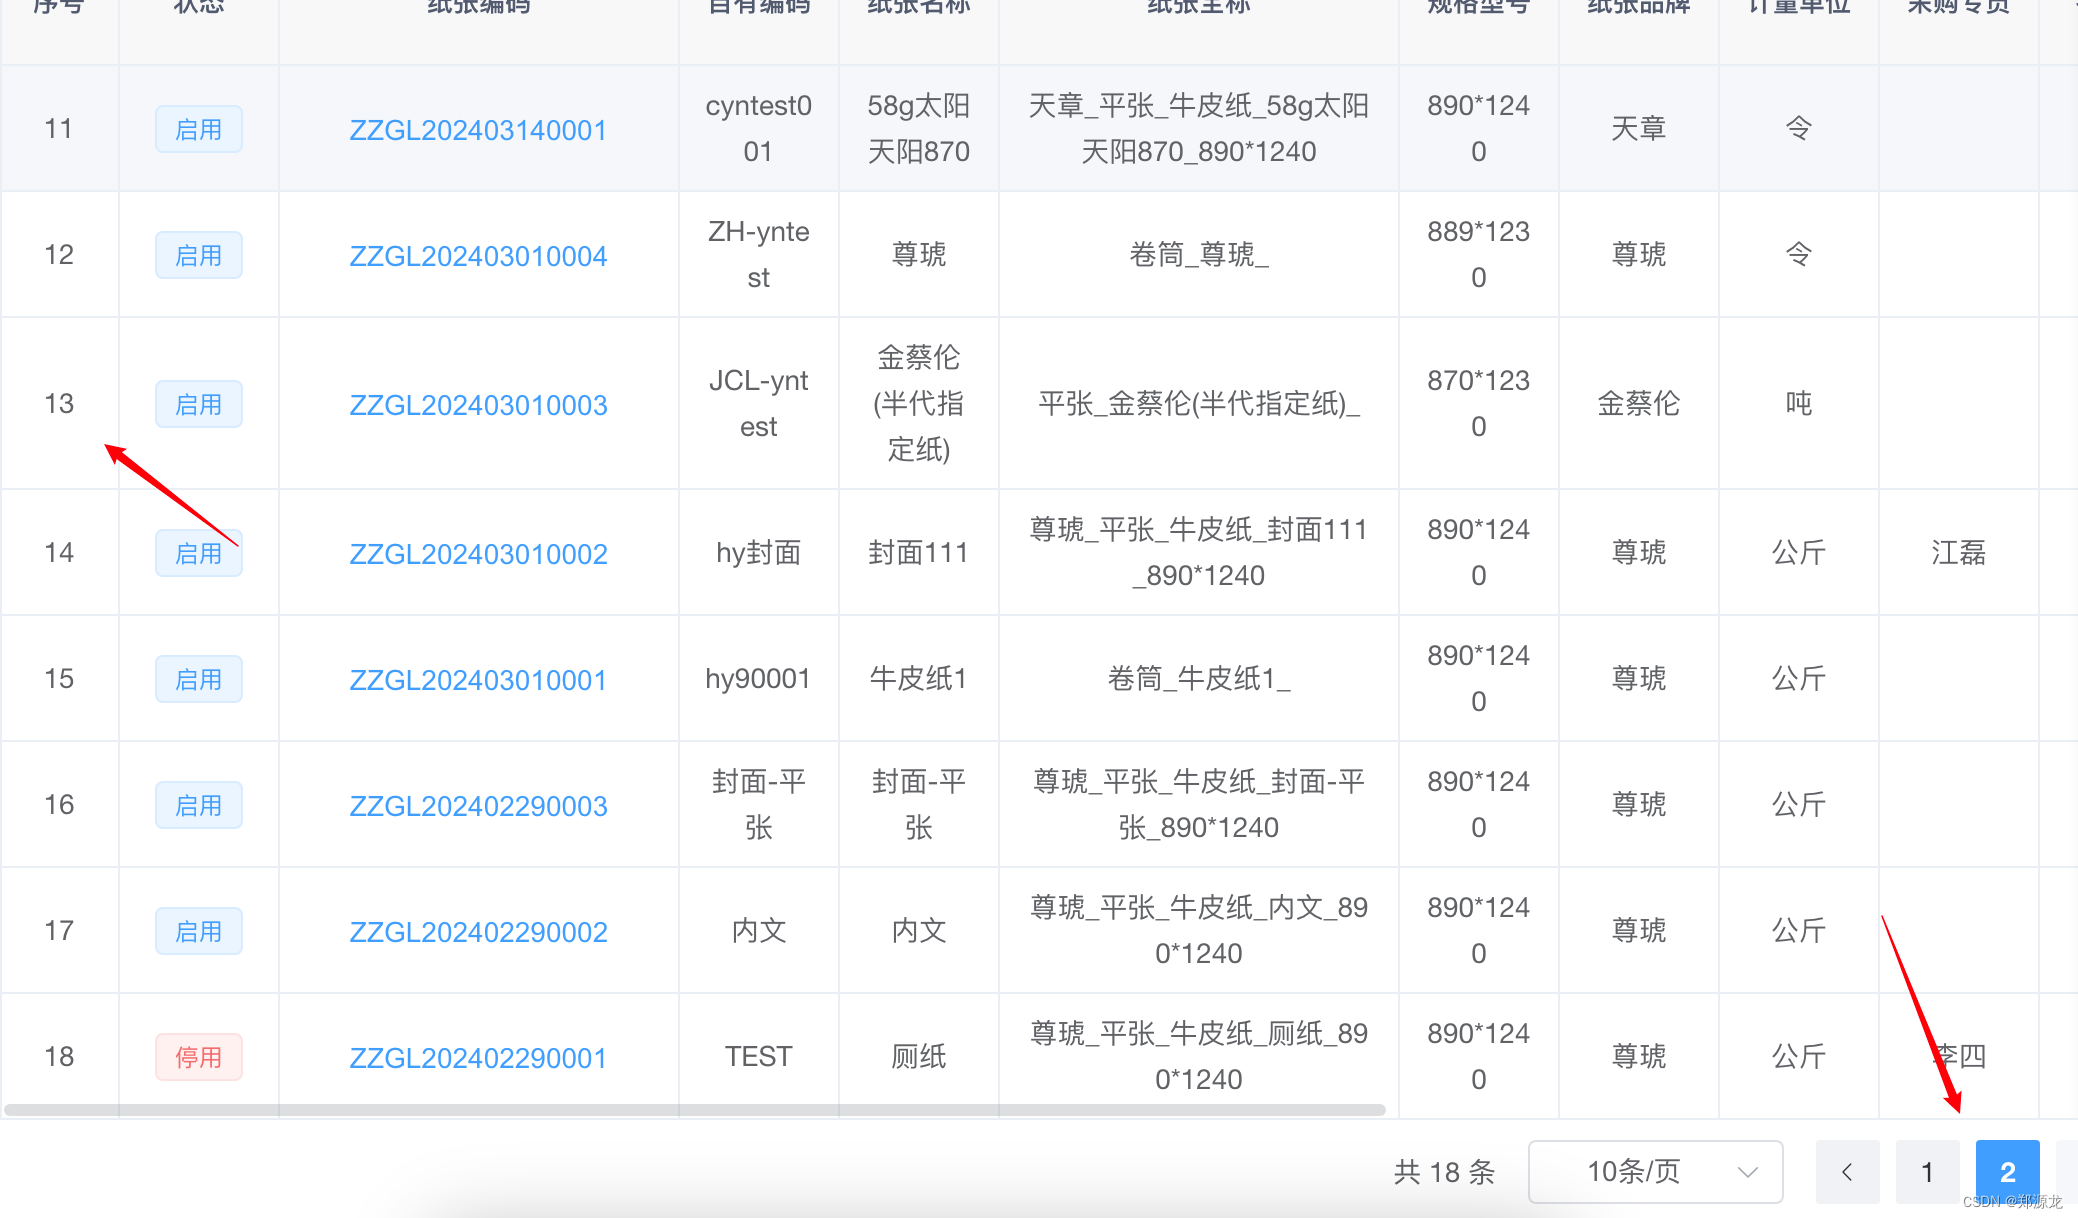Click 启用 status tag in row 15
The image size is (2078, 1218).
(x=199, y=680)
